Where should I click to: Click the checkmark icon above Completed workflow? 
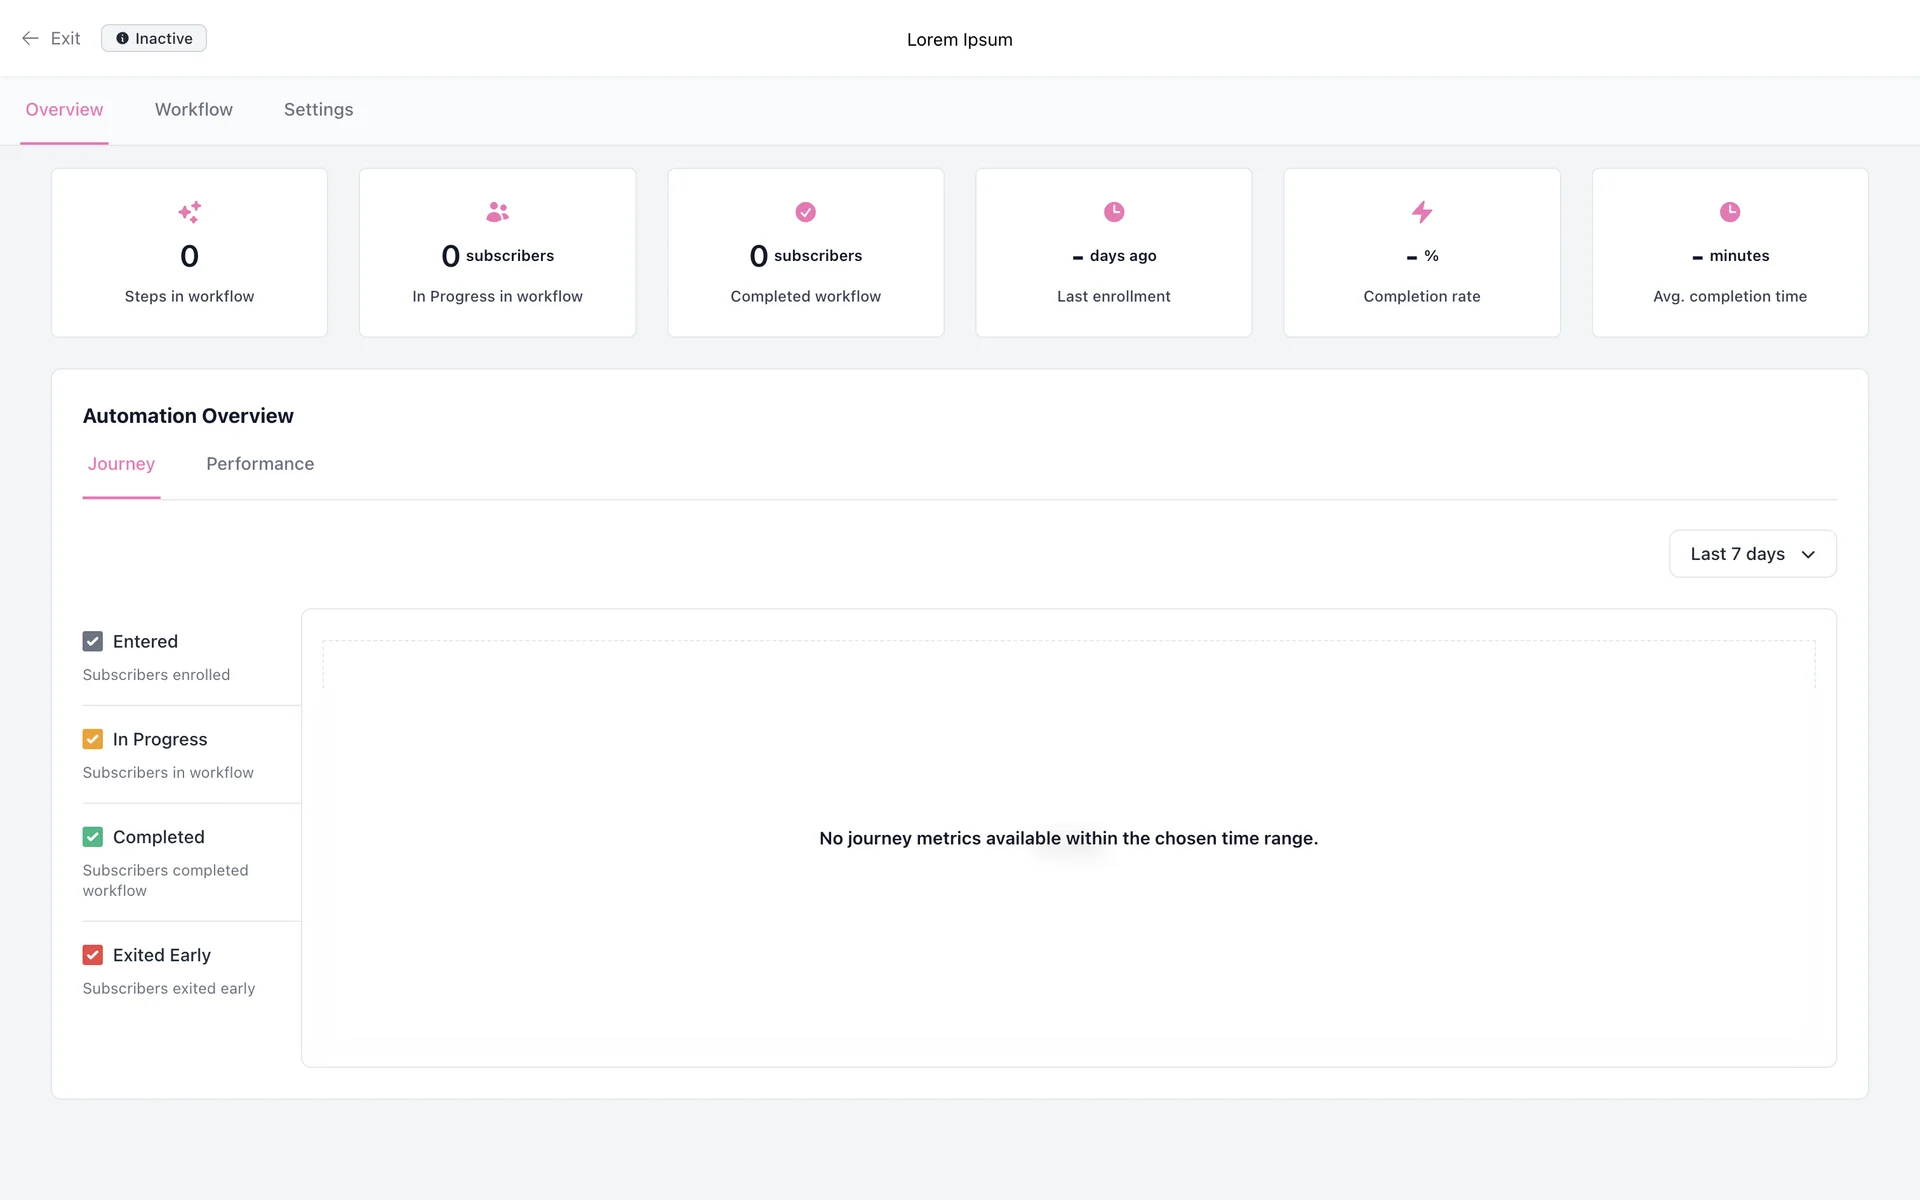[x=805, y=212]
